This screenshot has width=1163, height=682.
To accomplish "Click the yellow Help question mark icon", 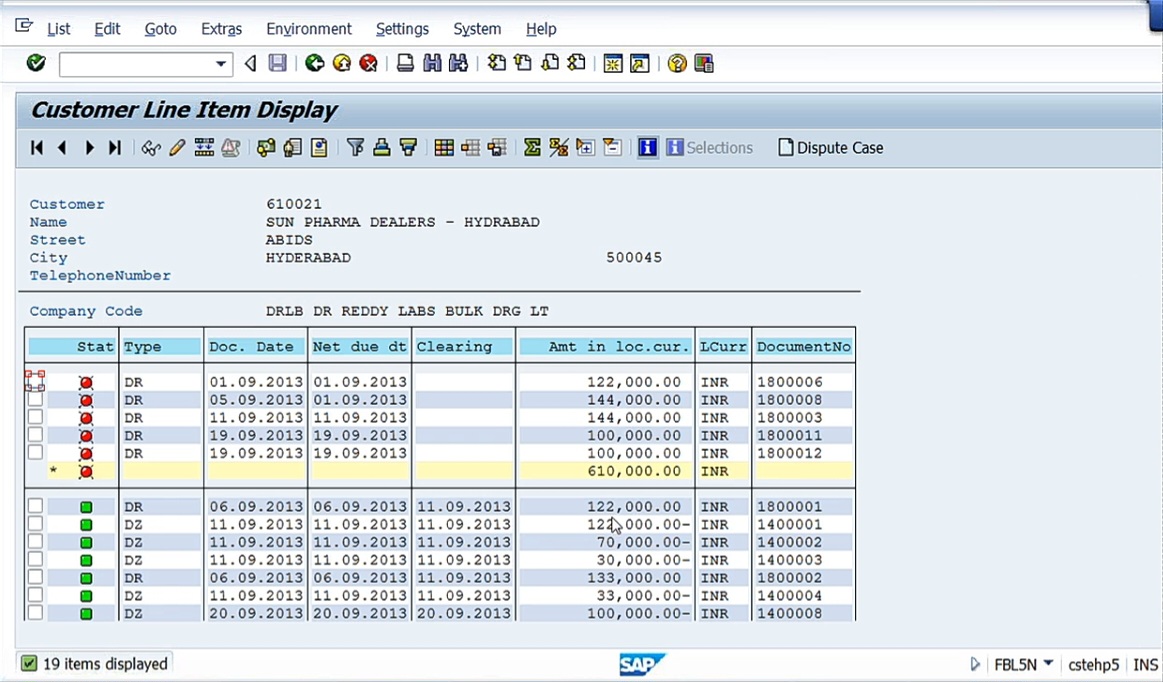I will (x=676, y=63).
